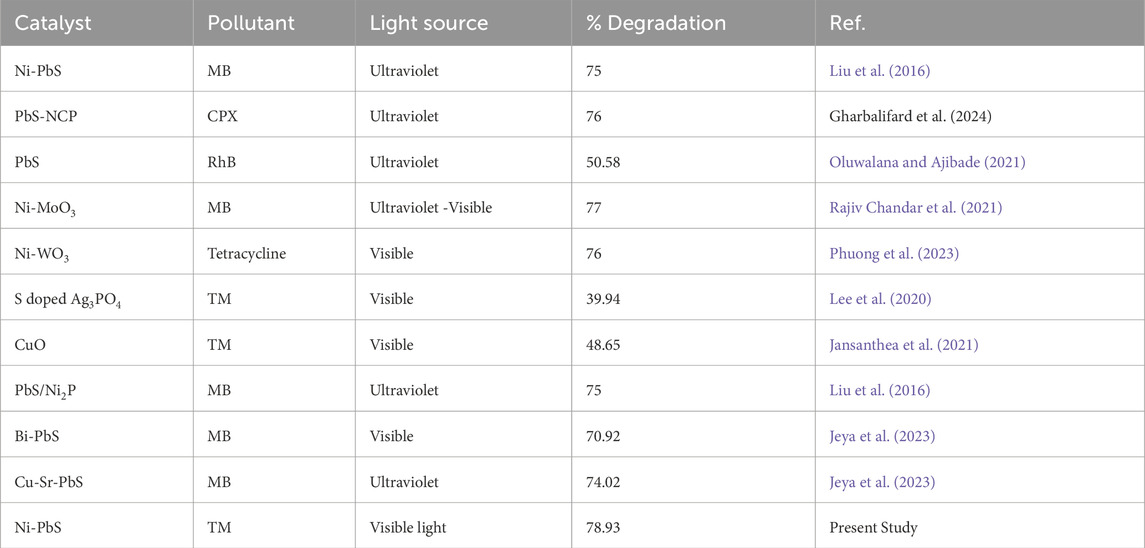Viewport: 1145px width, 548px height.
Task: Click the Lee et al. (2020) reference
Action: coord(872,299)
